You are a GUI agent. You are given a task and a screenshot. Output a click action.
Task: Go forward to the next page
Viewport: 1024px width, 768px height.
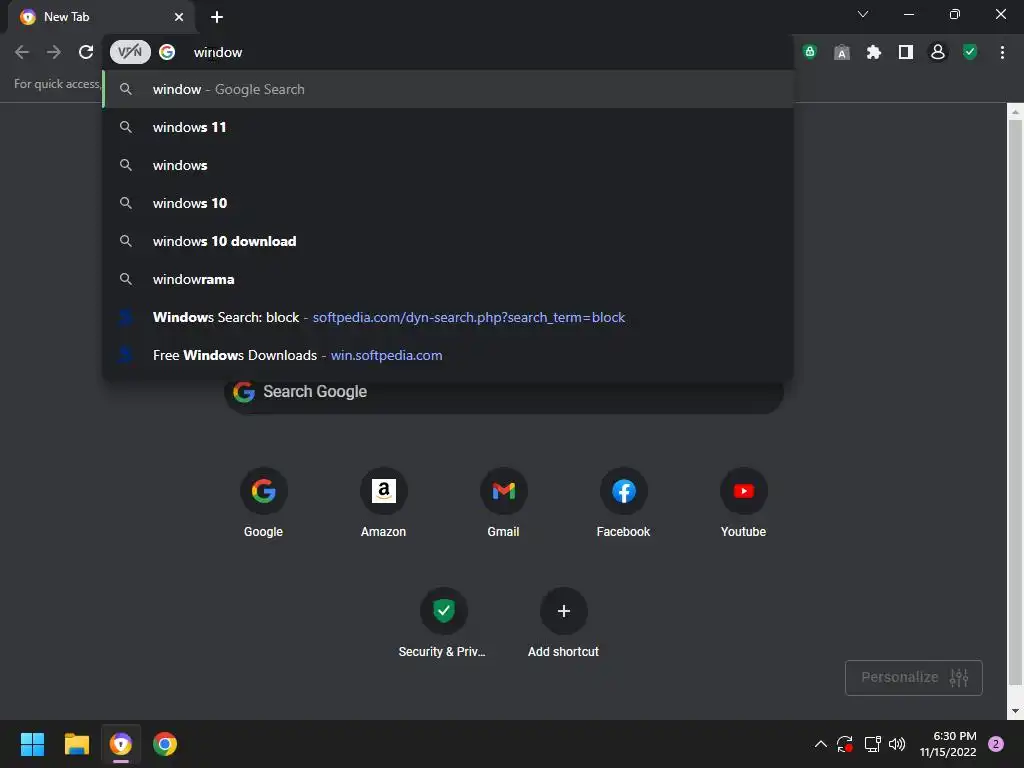[54, 52]
